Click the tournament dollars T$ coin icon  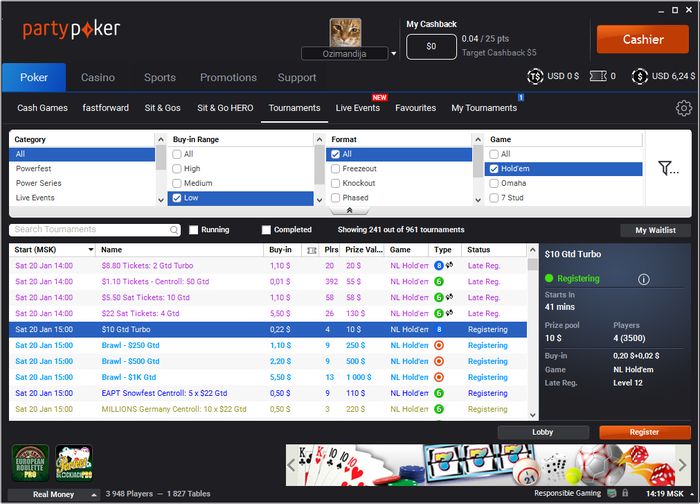click(x=535, y=76)
